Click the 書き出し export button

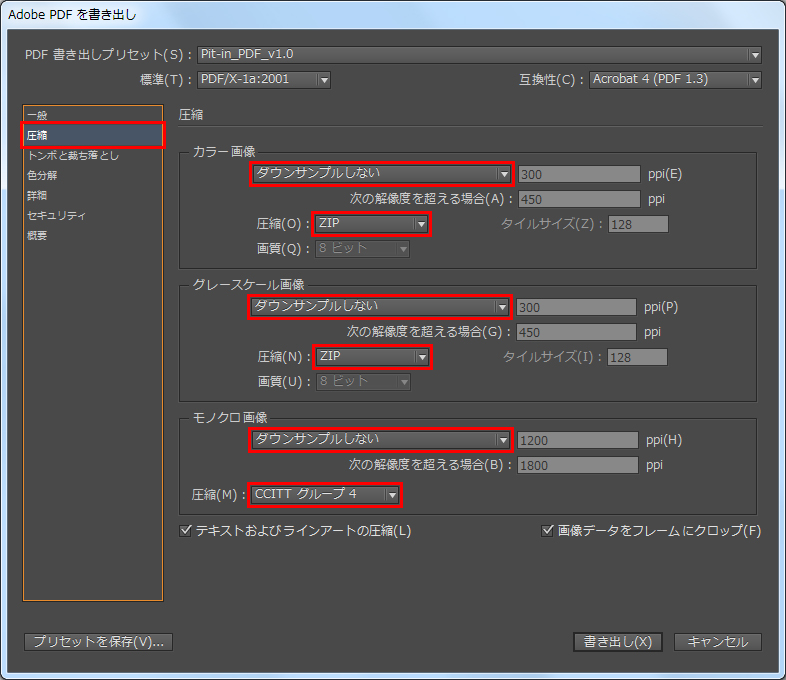click(618, 642)
